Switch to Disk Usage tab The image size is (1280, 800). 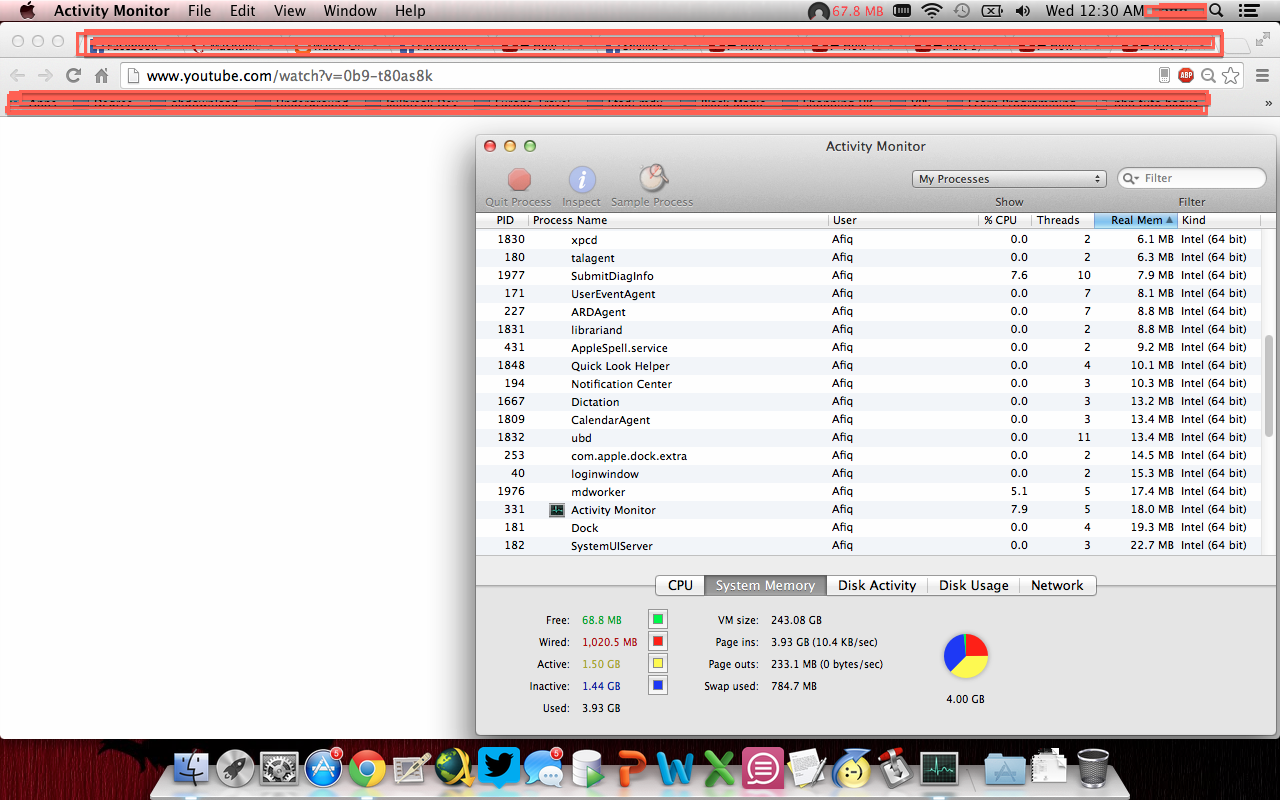click(973, 585)
